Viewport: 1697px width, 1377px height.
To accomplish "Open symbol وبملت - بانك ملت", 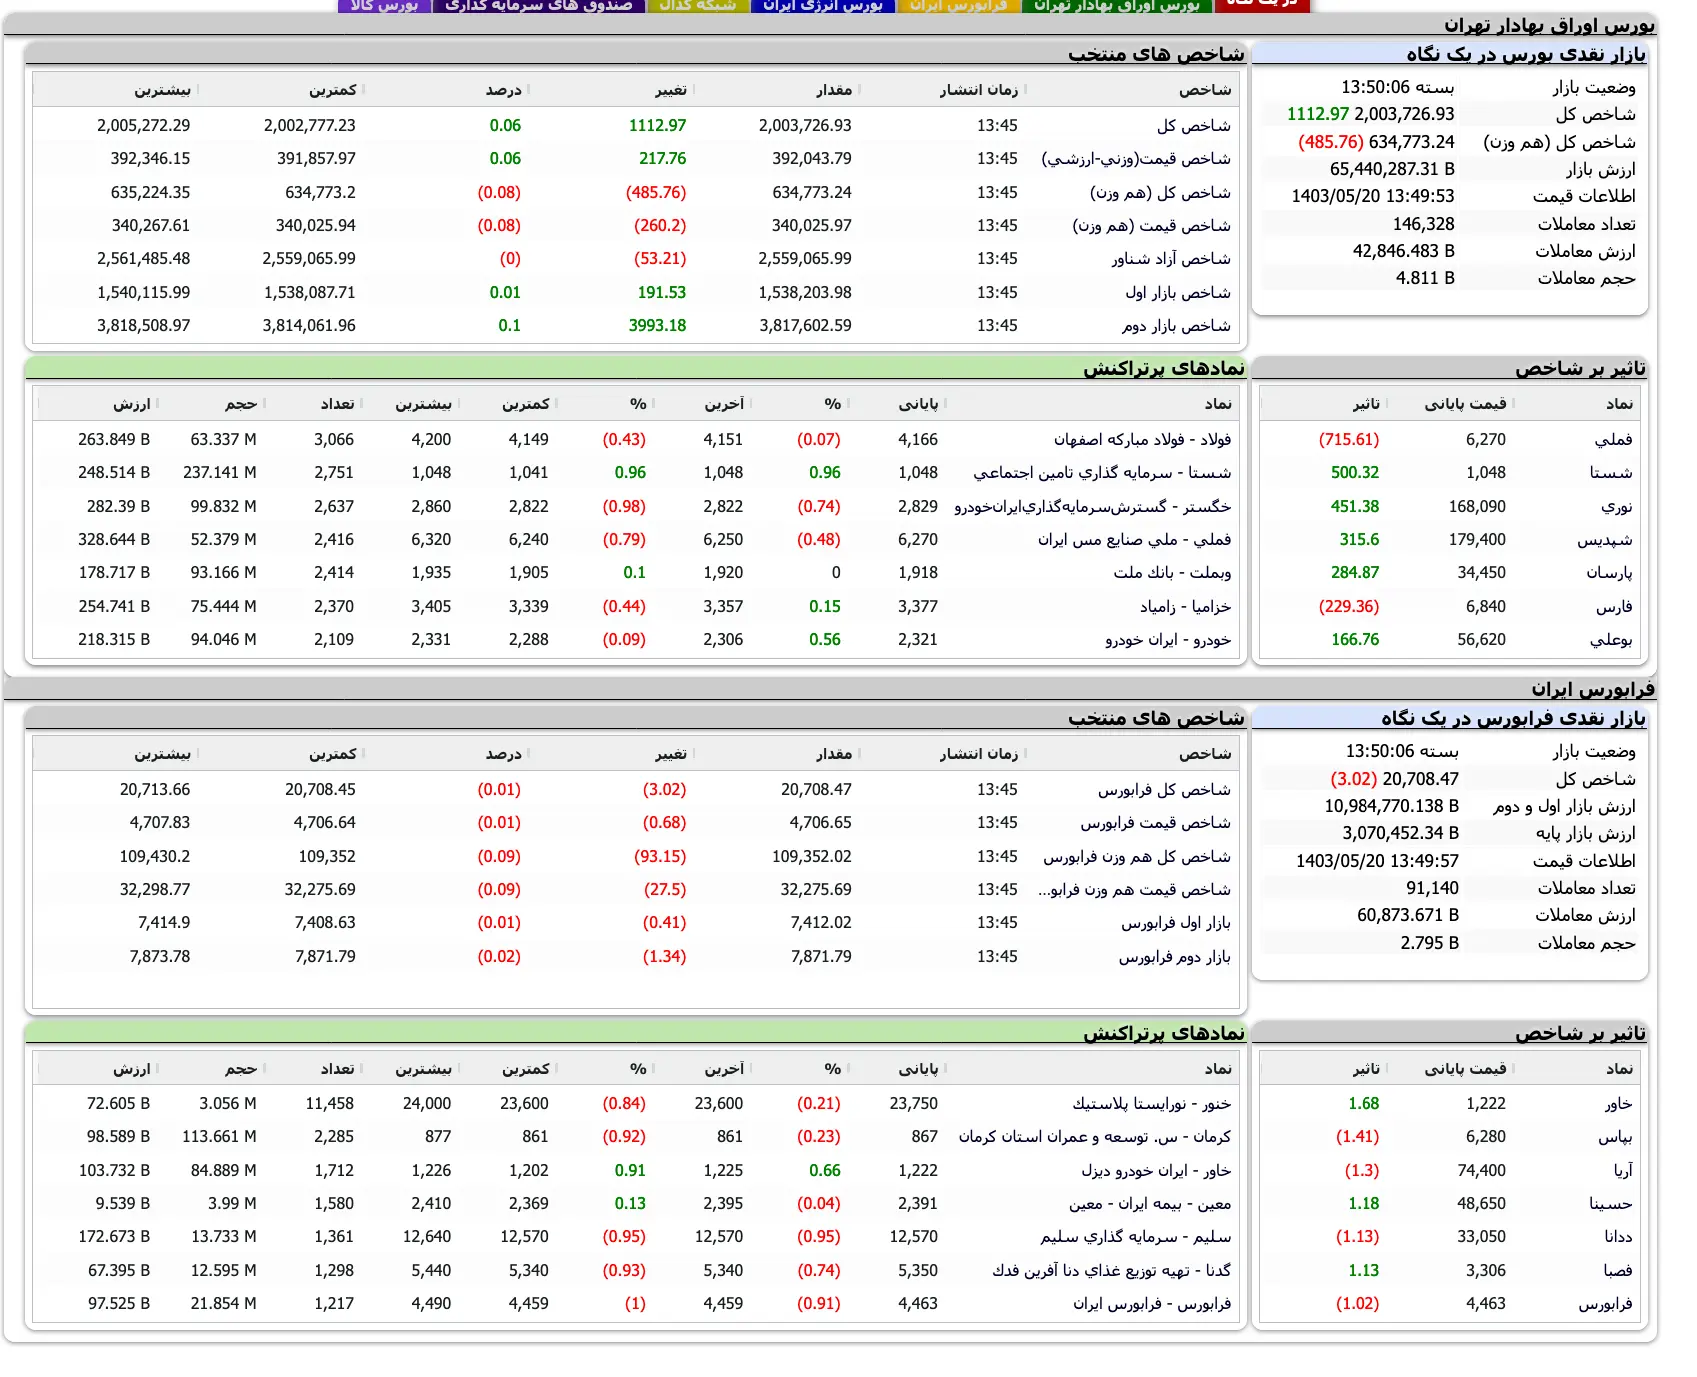I will [x=1172, y=572].
